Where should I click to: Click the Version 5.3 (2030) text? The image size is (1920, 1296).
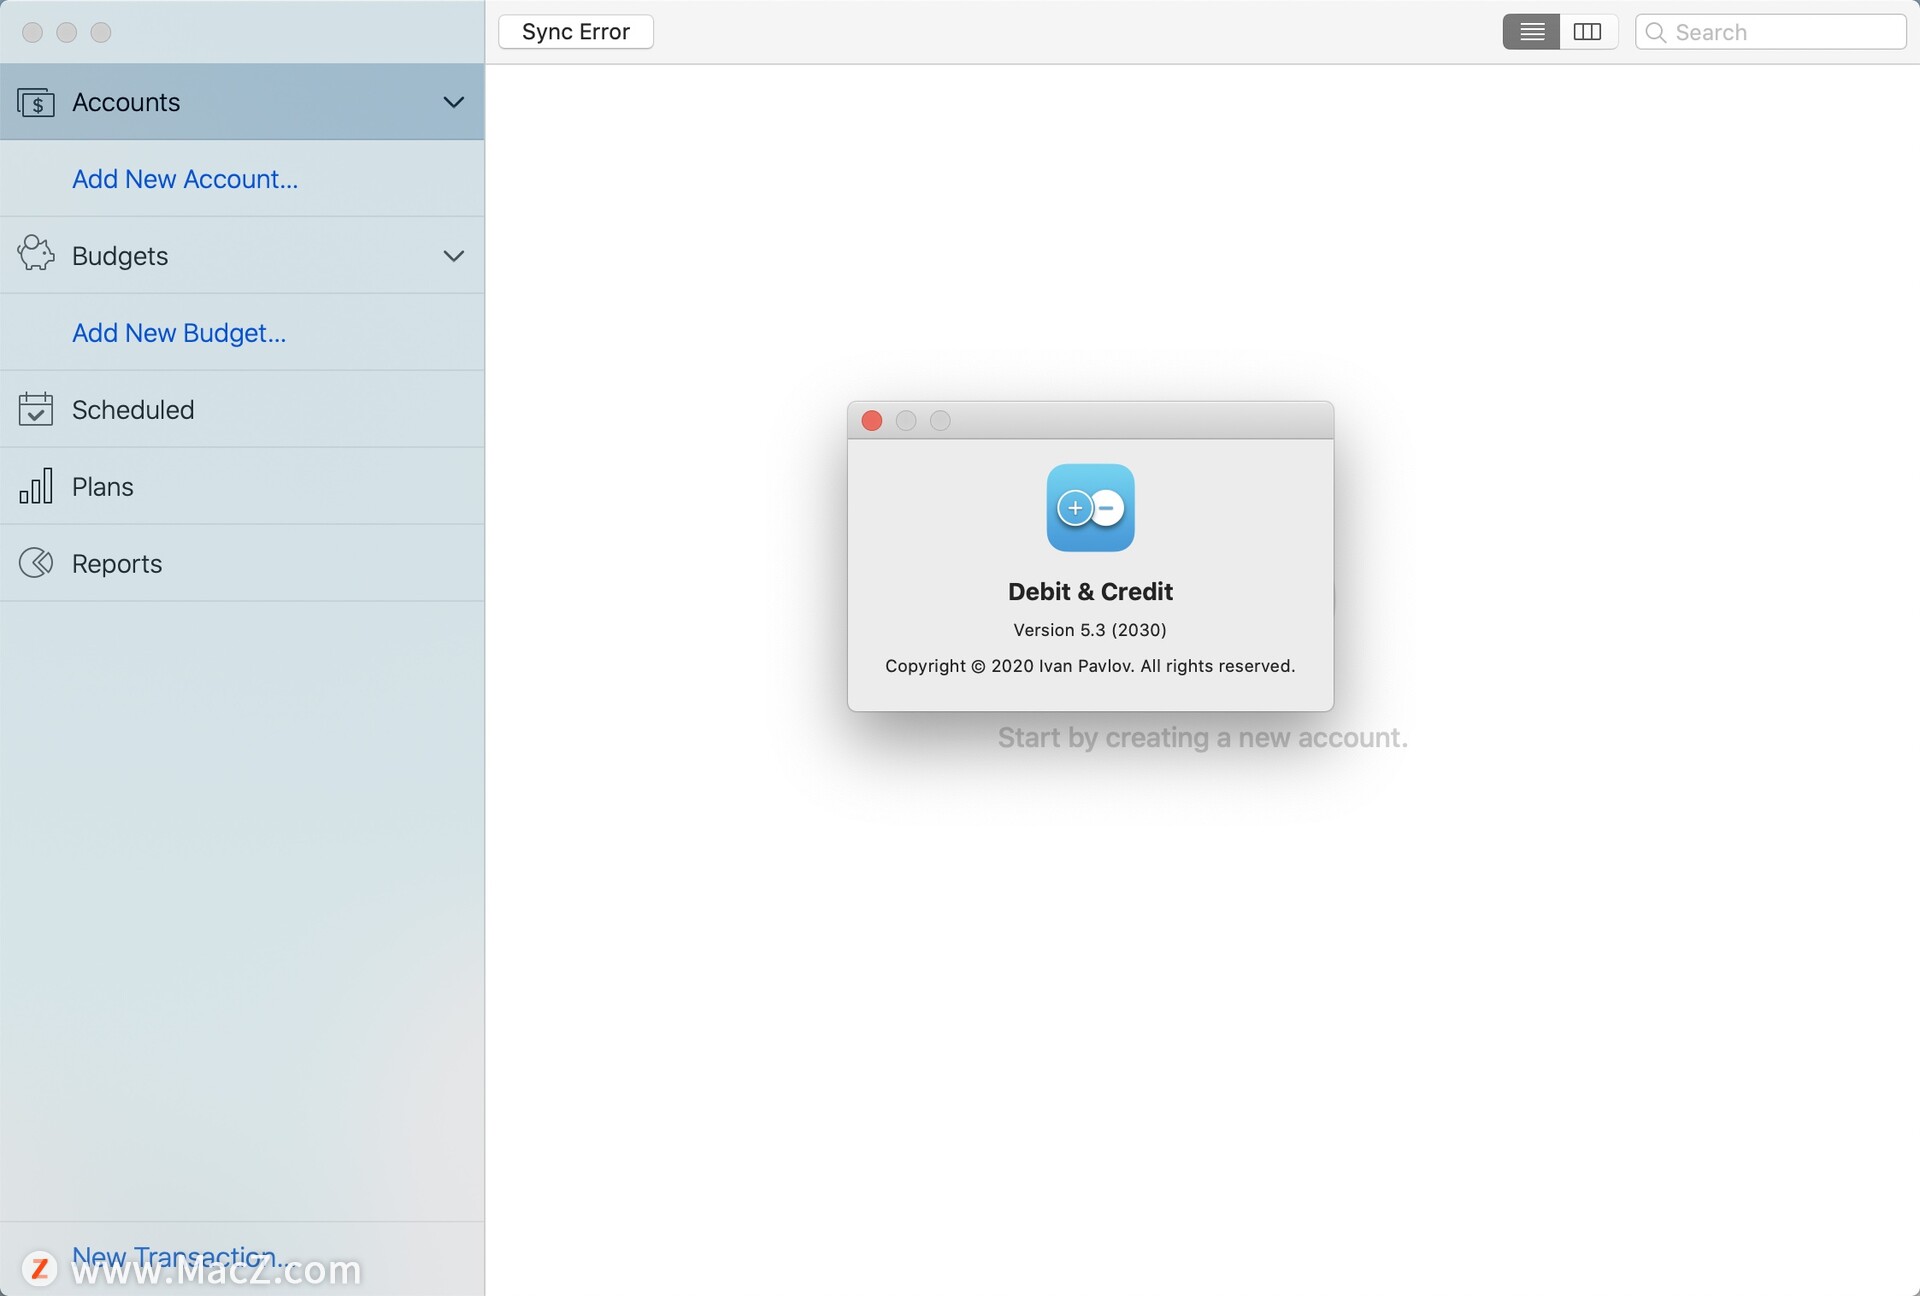(x=1090, y=630)
